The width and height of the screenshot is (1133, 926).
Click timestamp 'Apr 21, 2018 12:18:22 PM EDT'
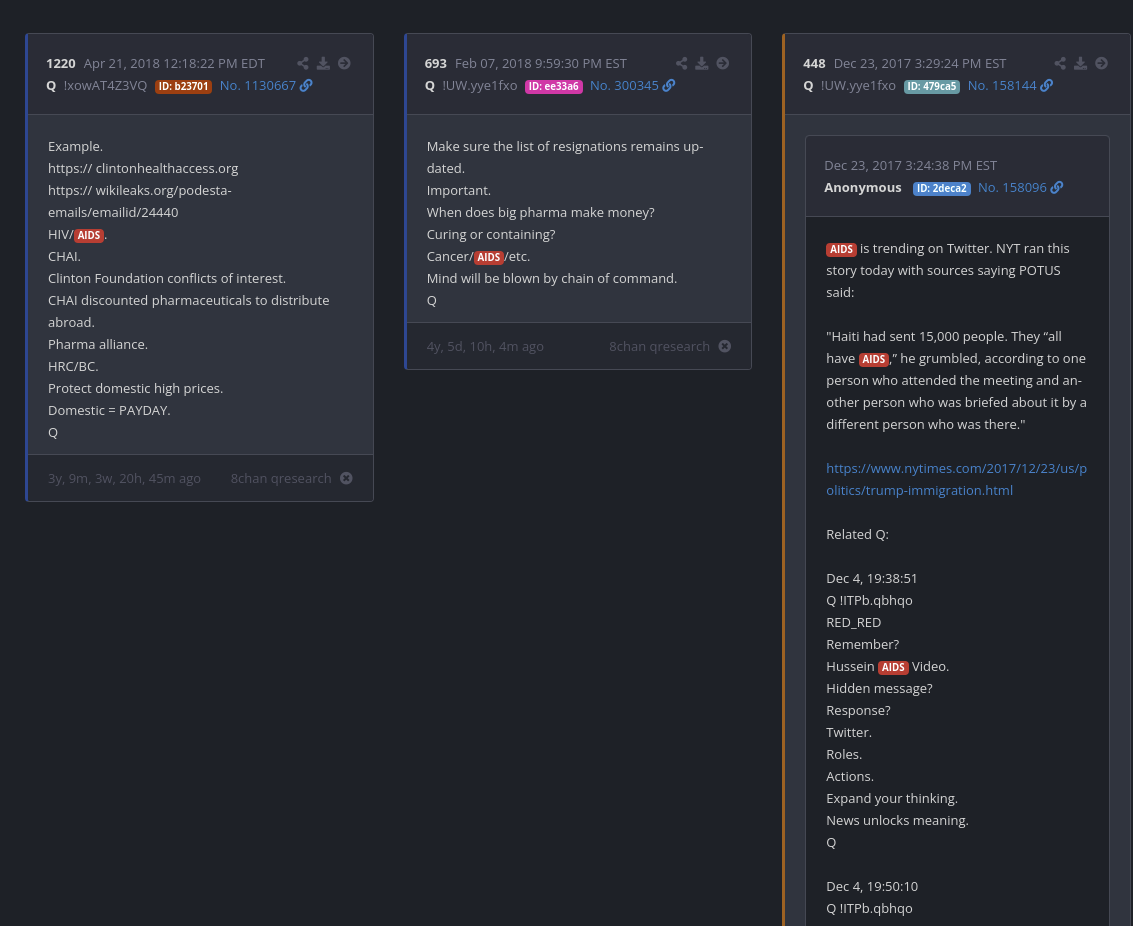(x=174, y=64)
